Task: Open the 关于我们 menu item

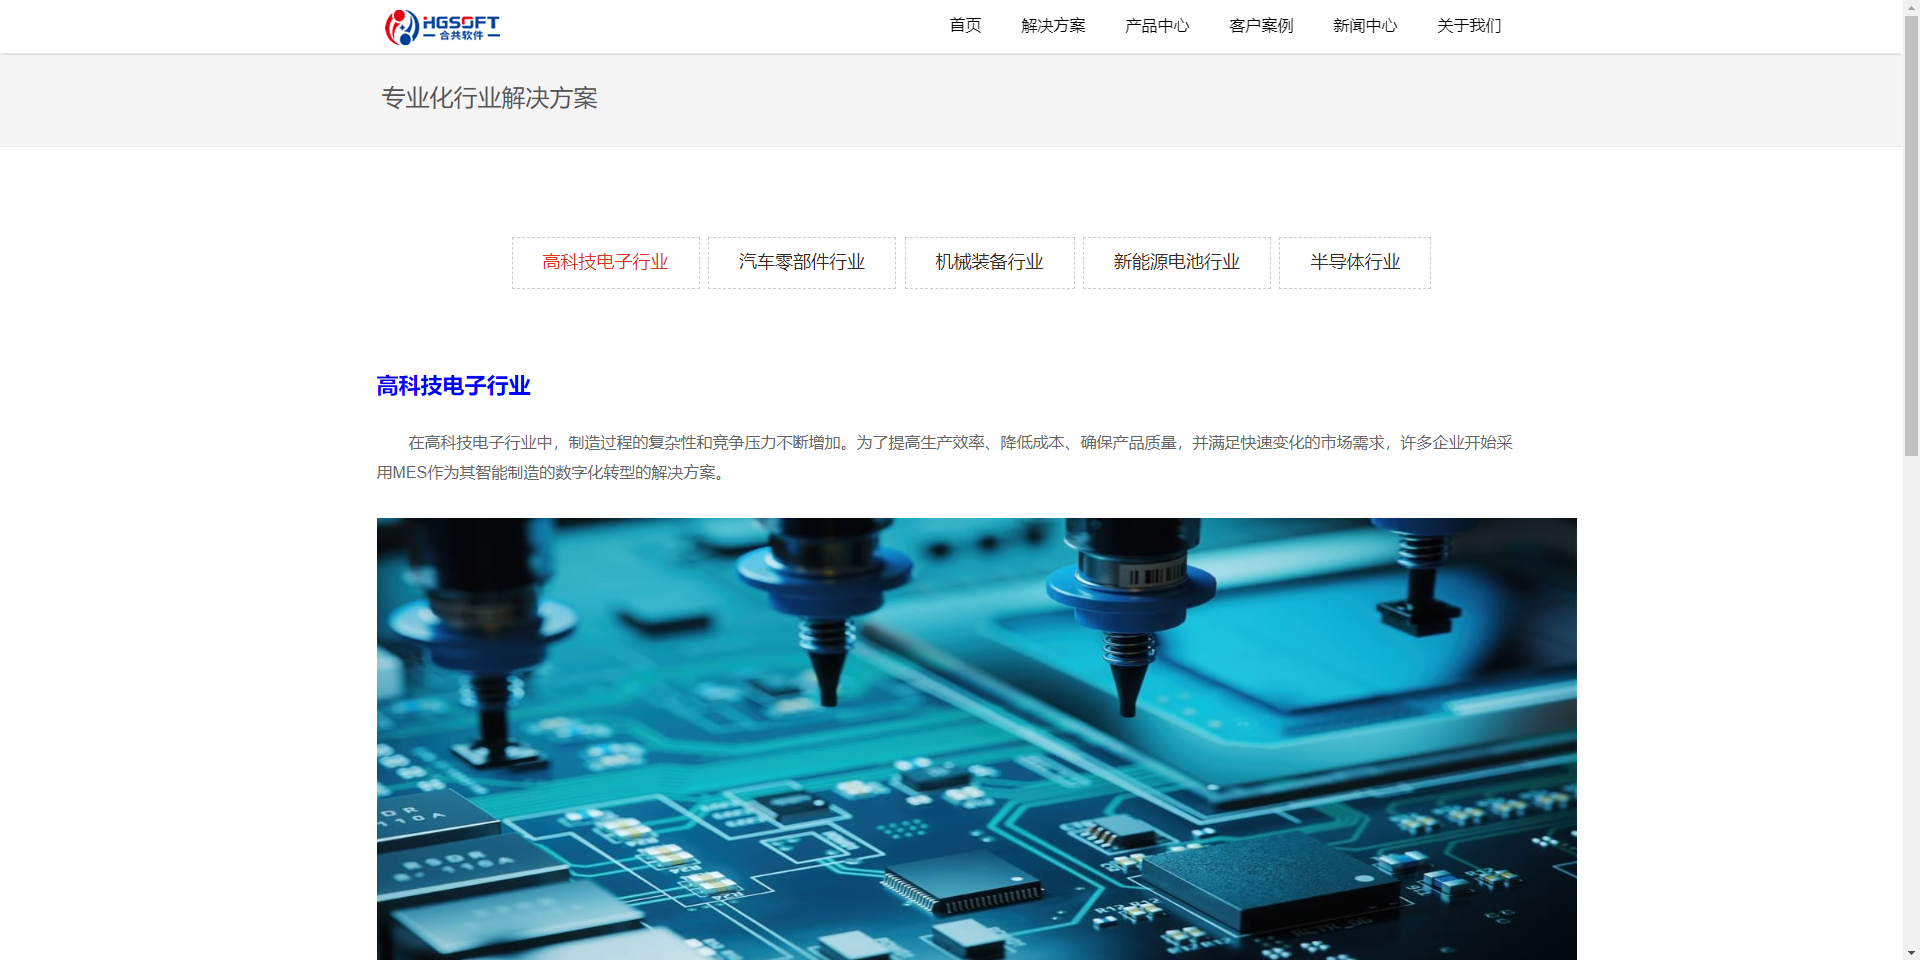Action: (1469, 26)
